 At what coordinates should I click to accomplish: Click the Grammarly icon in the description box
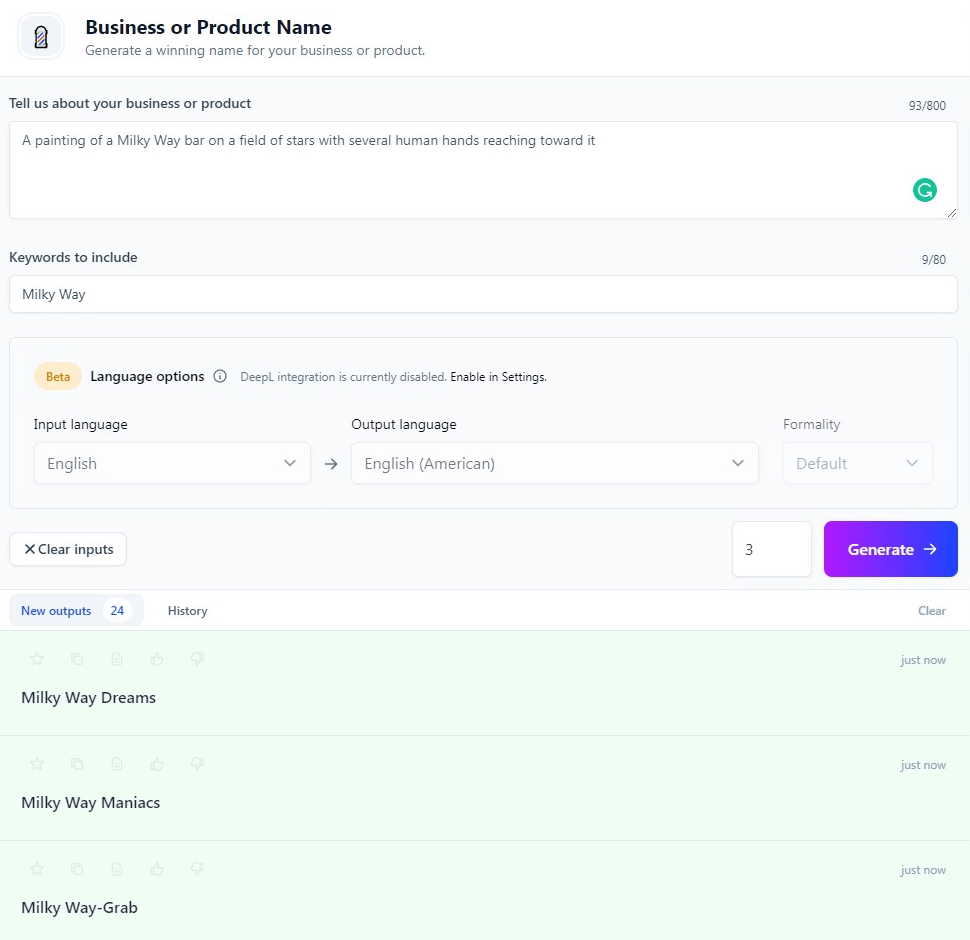click(924, 190)
